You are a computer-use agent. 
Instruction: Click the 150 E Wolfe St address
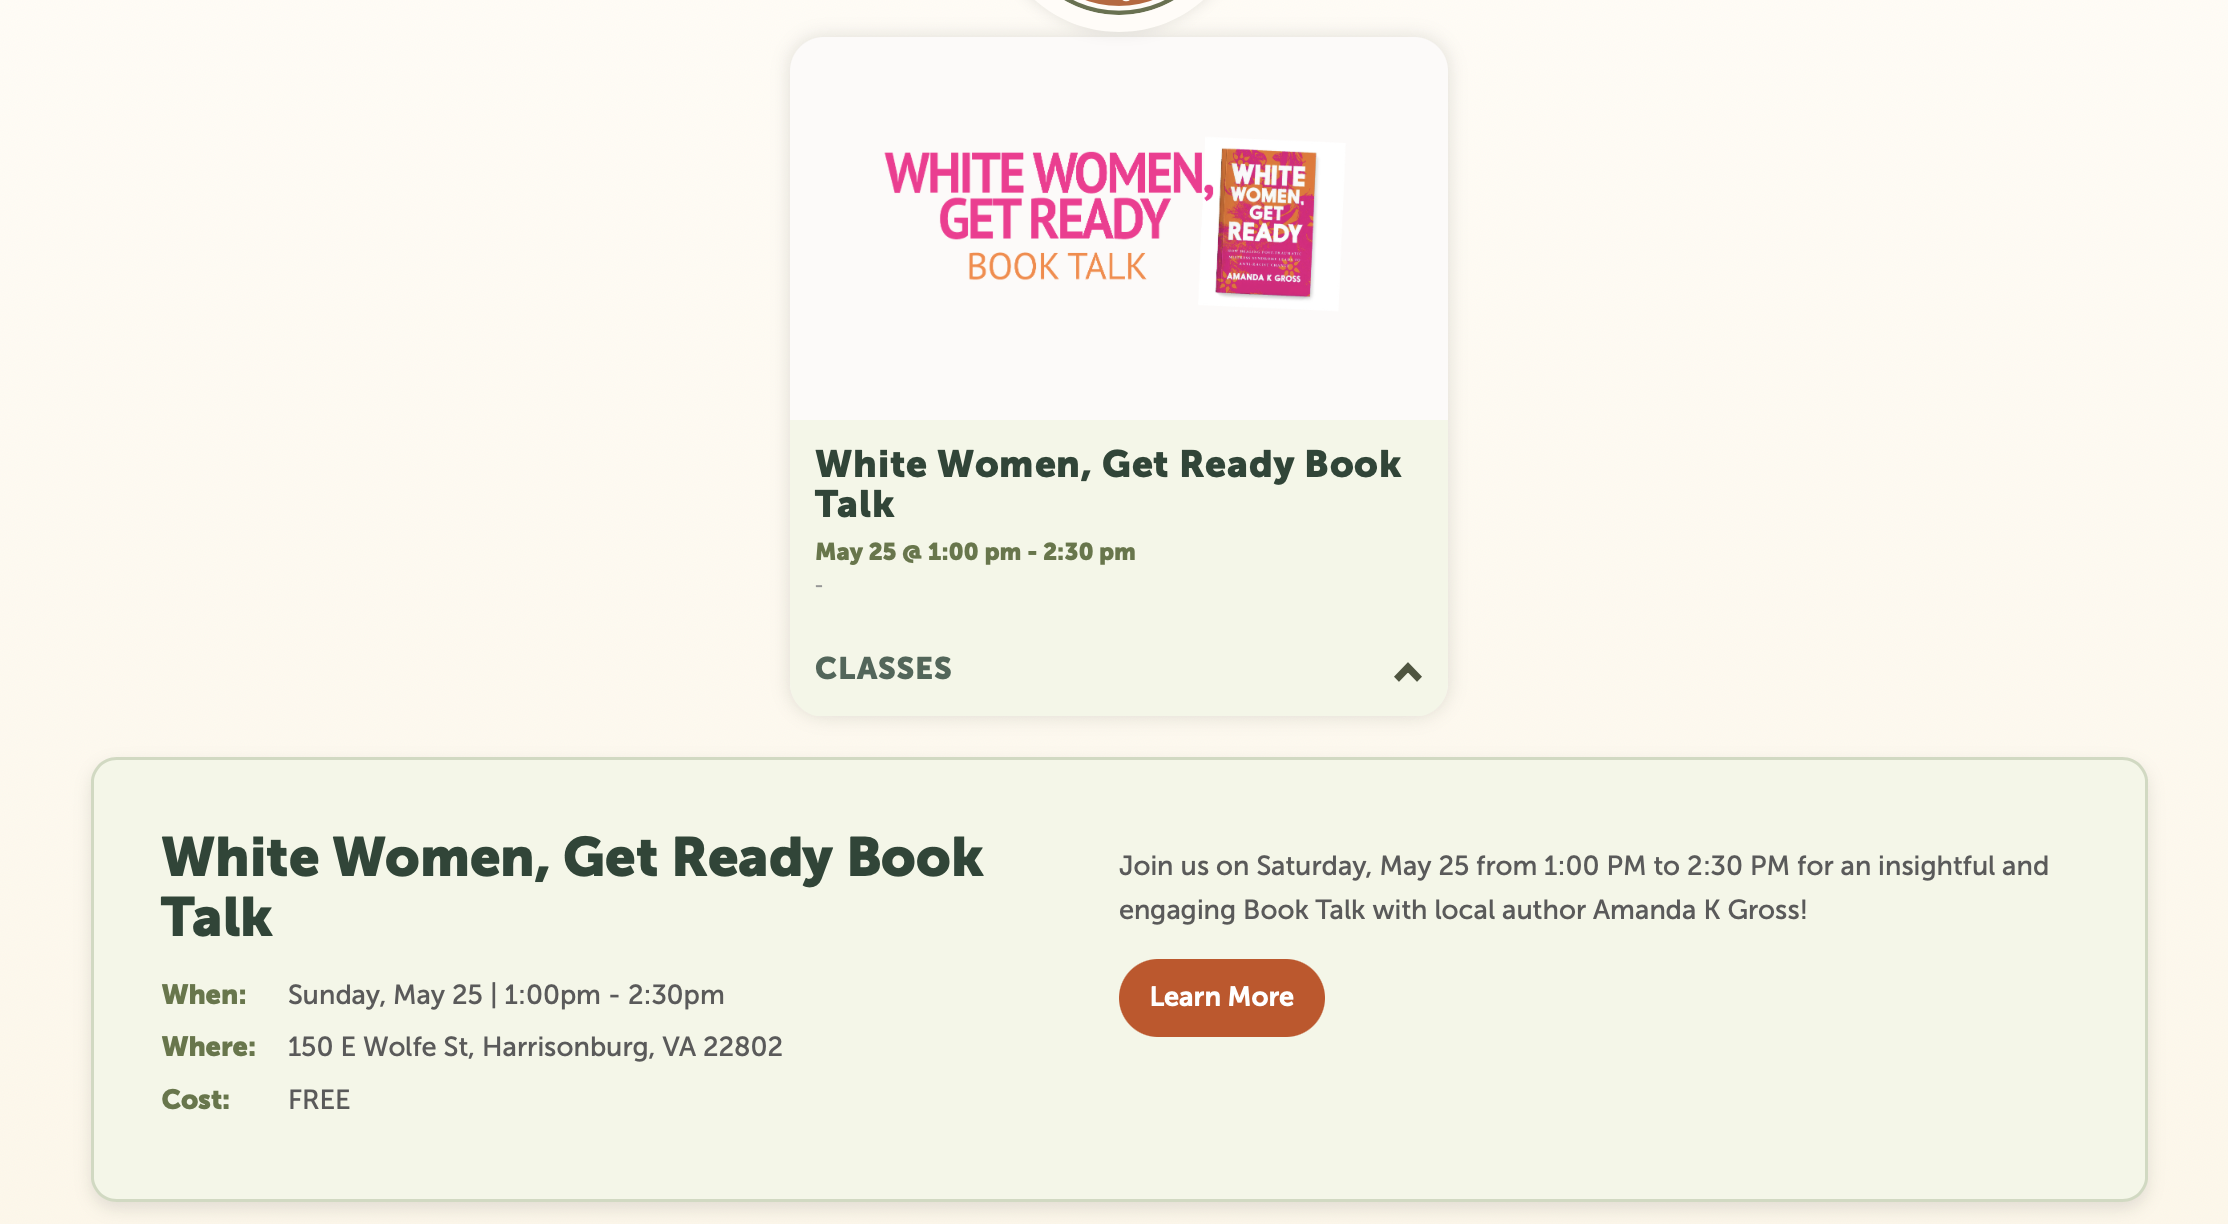534,1047
